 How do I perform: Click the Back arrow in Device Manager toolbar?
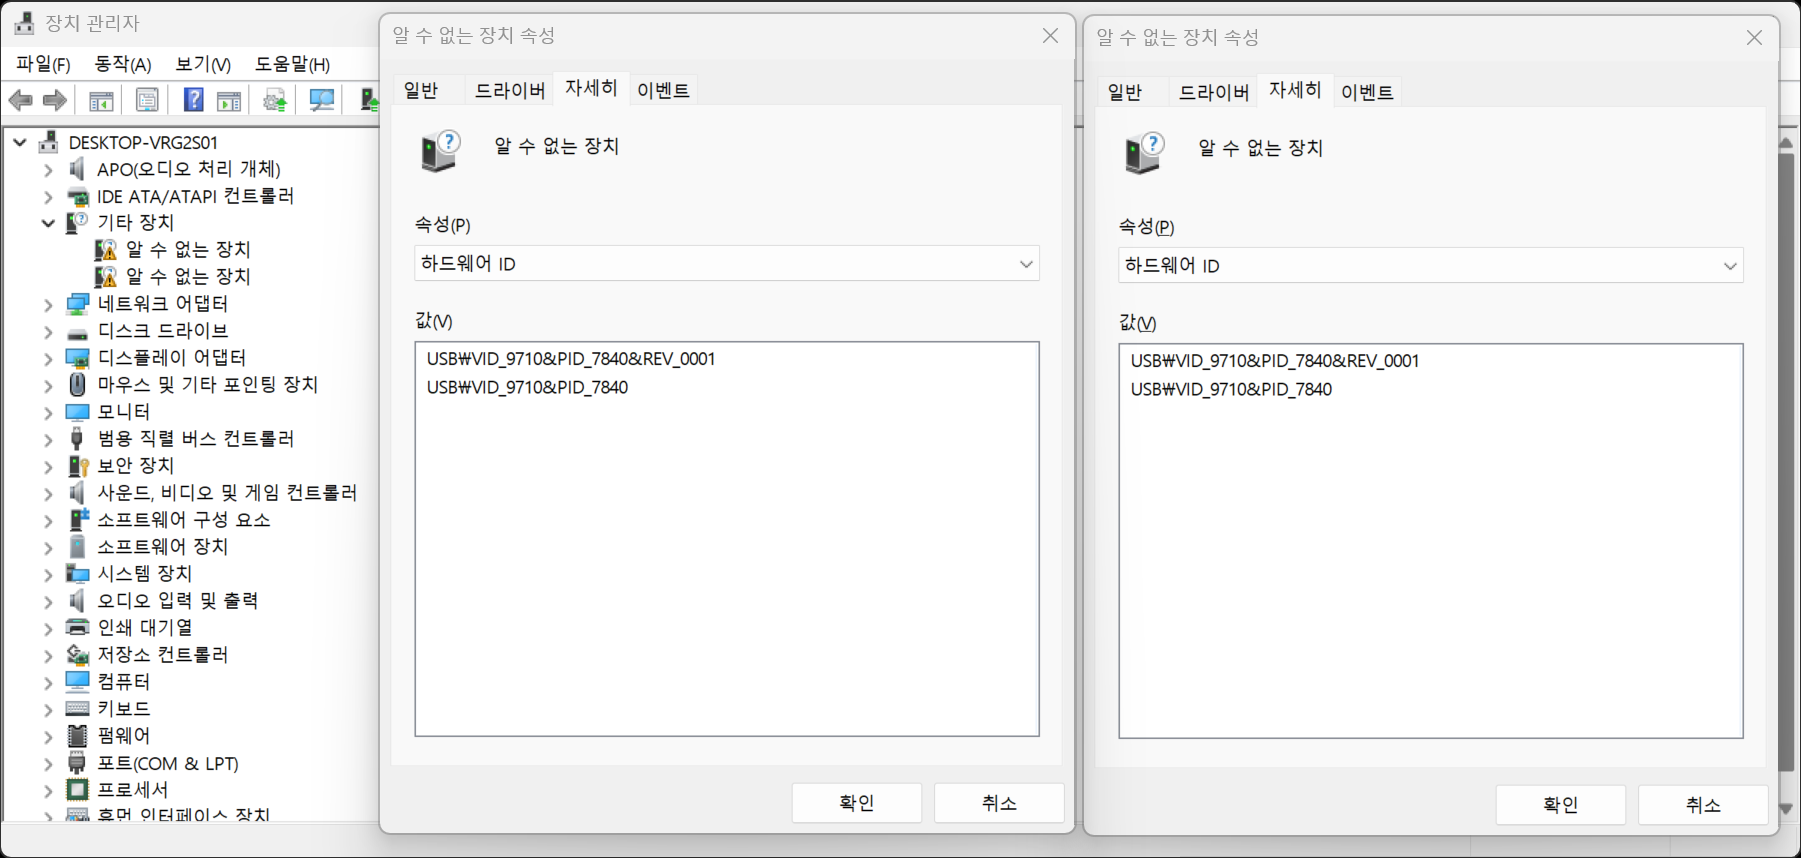20,100
